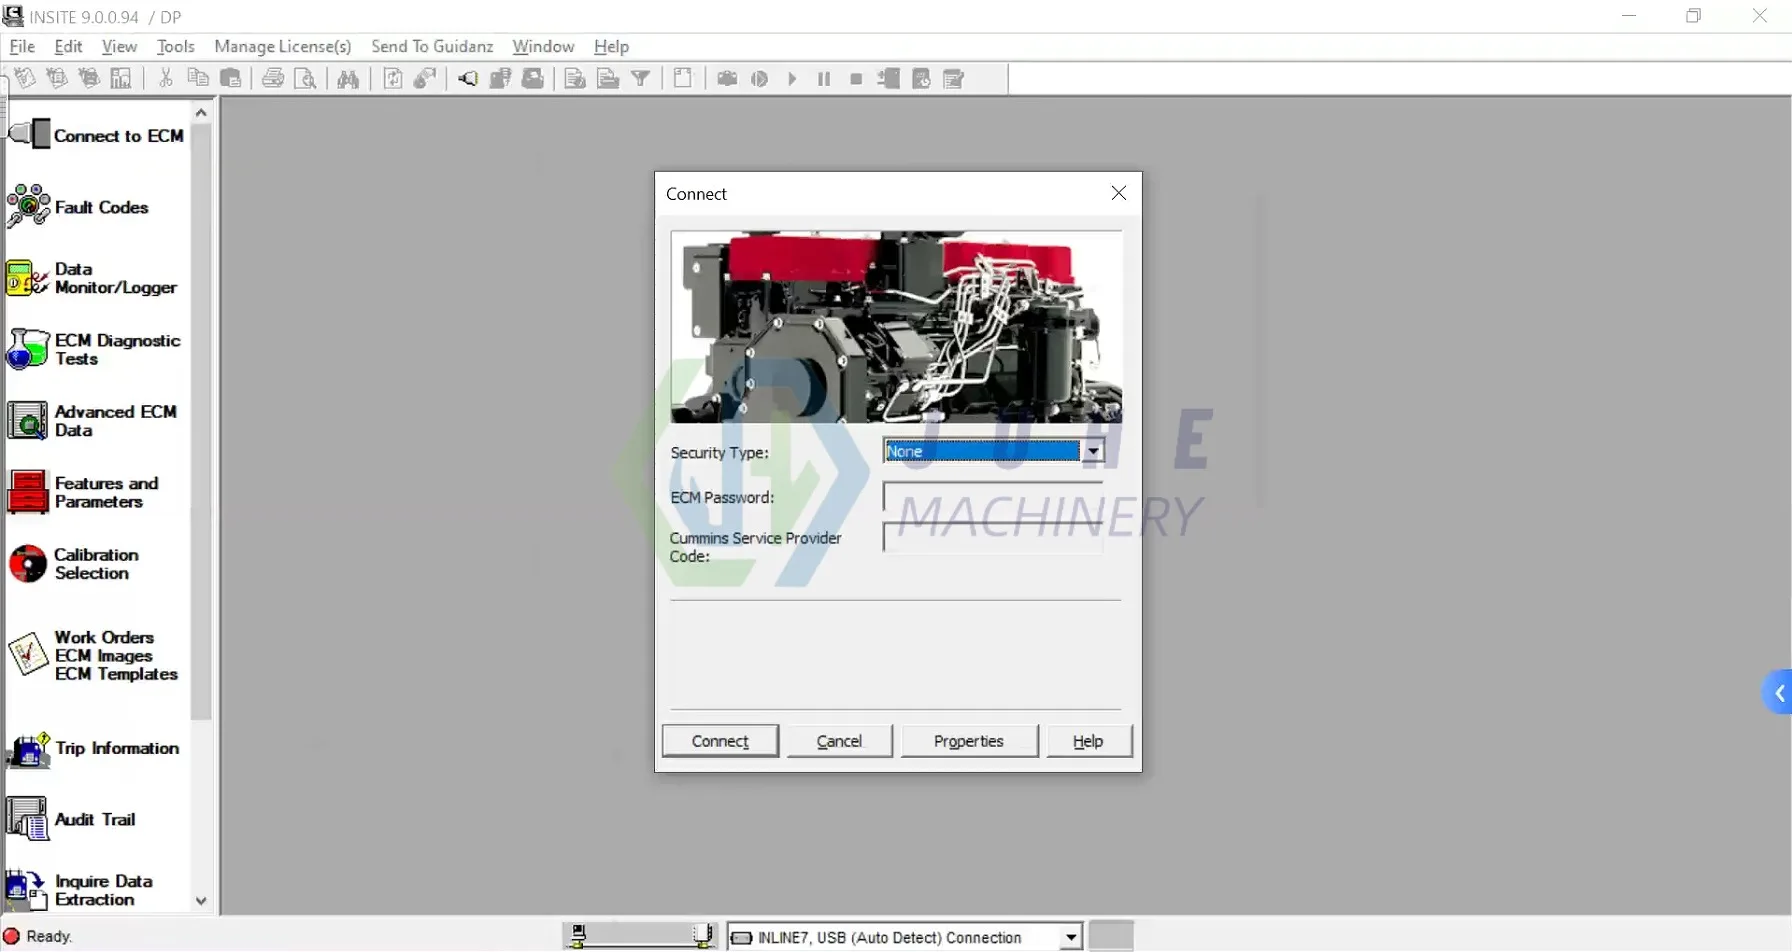Viewport: 1792px width, 952px height.
Task: Click the Copy toolbar icon
Action: [x=198, y=78]
